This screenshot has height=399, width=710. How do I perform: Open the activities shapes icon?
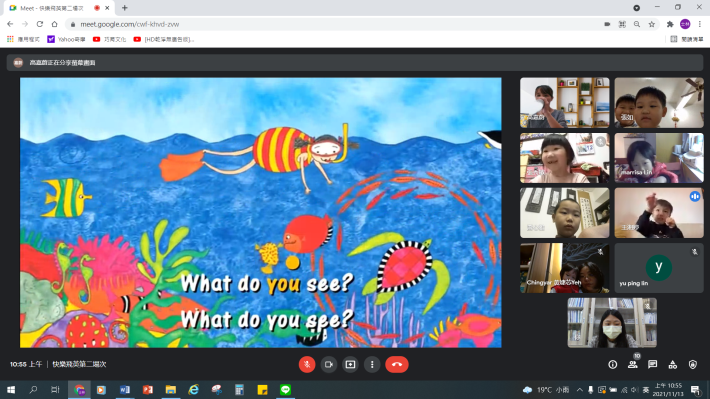[x=673, y=365]
